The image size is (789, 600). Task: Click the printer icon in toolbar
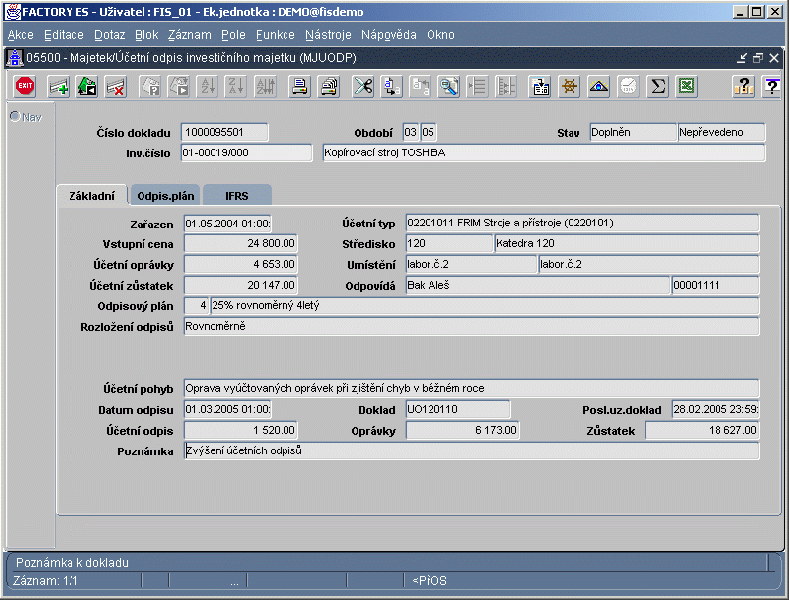299,87
